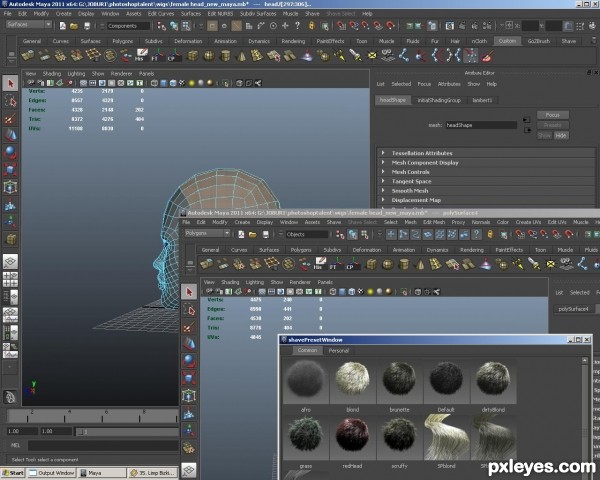Toggle wireframe display cube in the back viewport toolbar
Viewport: 600px width, 480px height.
pos(154,83)
